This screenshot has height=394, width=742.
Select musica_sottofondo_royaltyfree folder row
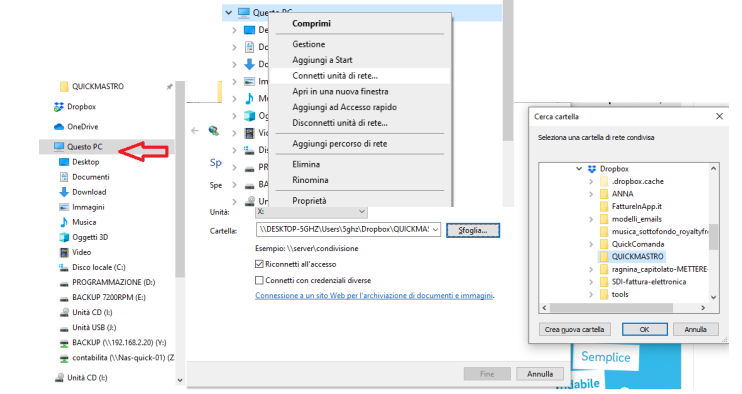[x=654, y=232]
